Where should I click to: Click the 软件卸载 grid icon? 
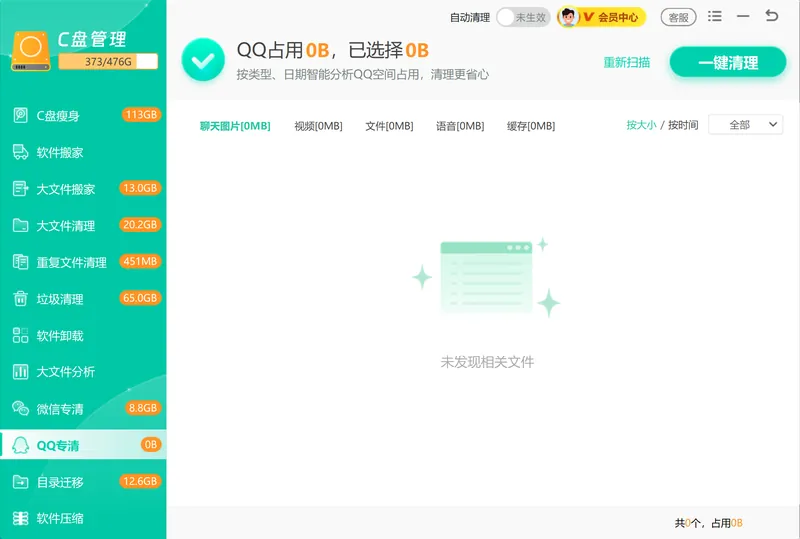click(20, 335)
